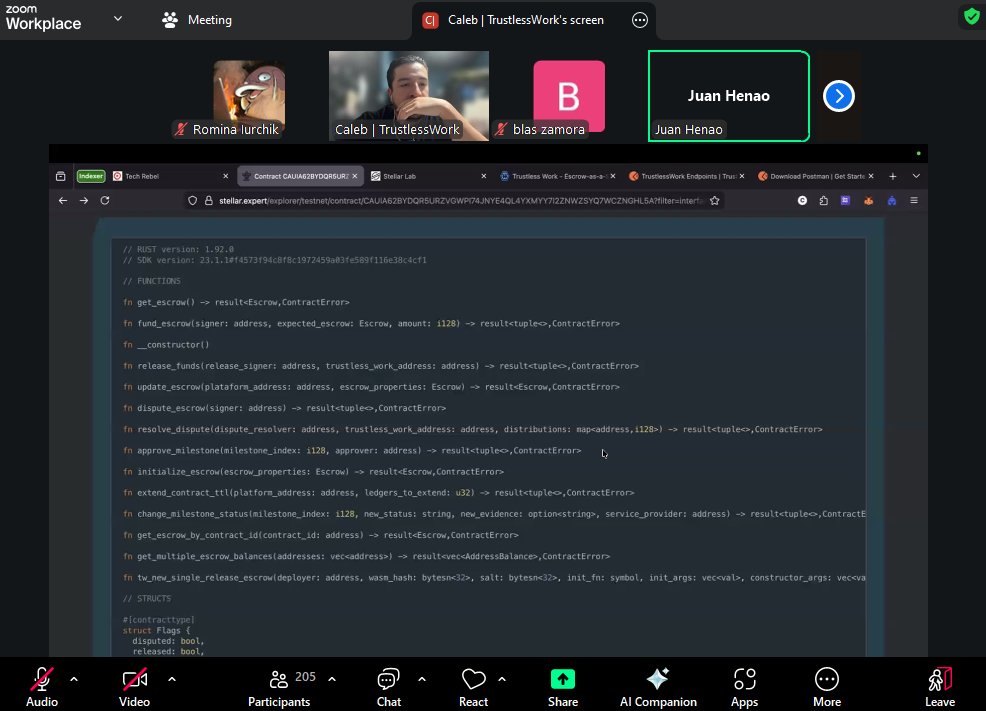Click the green Share screen button
Screen dimensions: 986x711
(563, 686)
